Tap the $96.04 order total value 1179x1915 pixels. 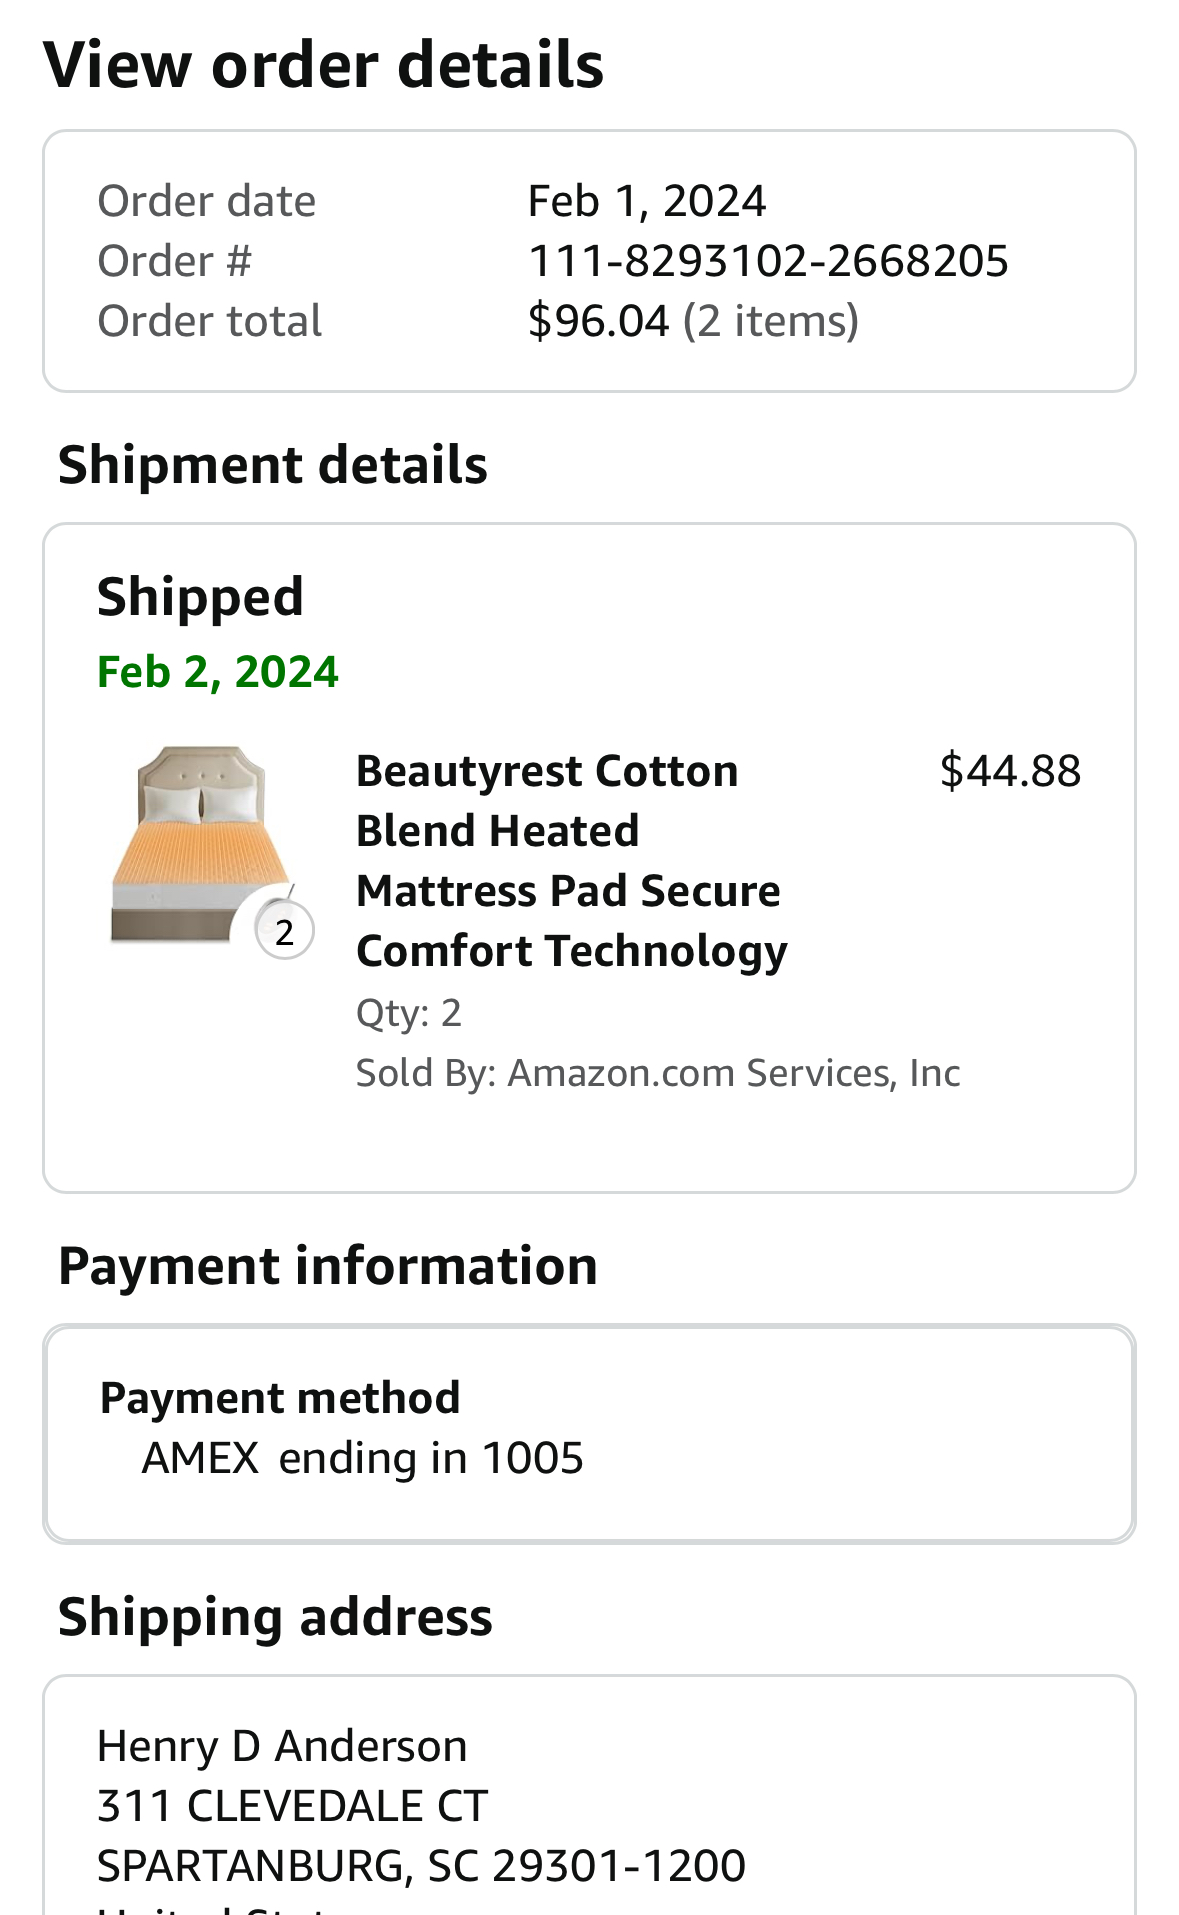[598, 321]
